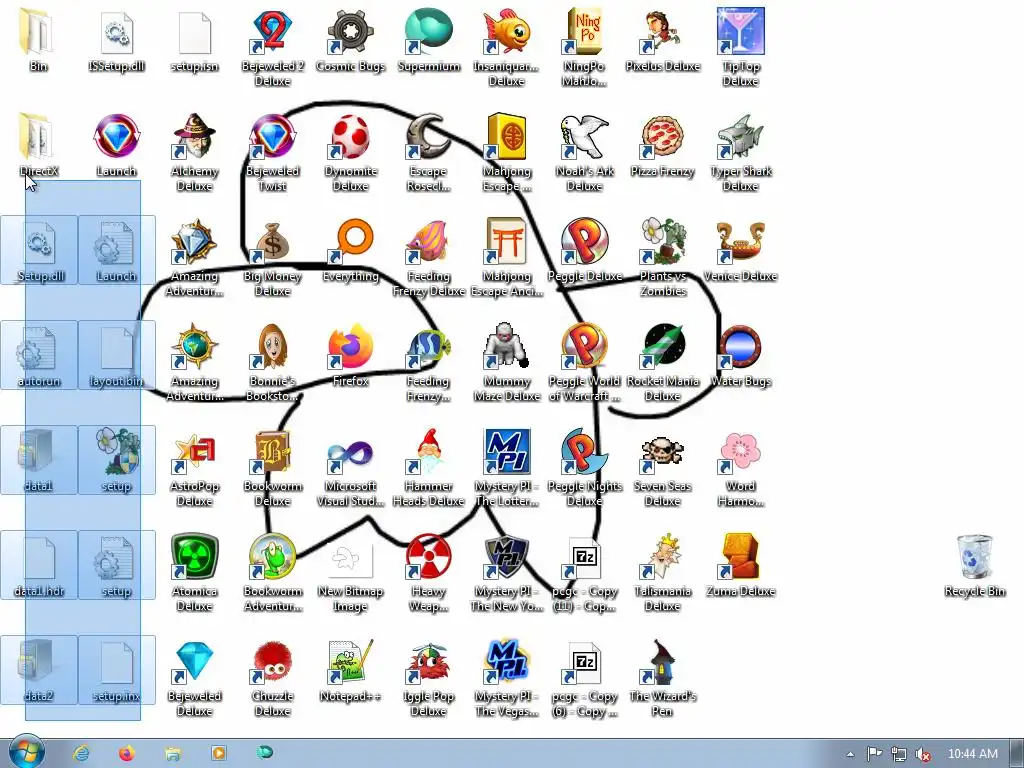Open the Action Center flag icon
Screen dimensions: 1024x768
coord(874,754)
